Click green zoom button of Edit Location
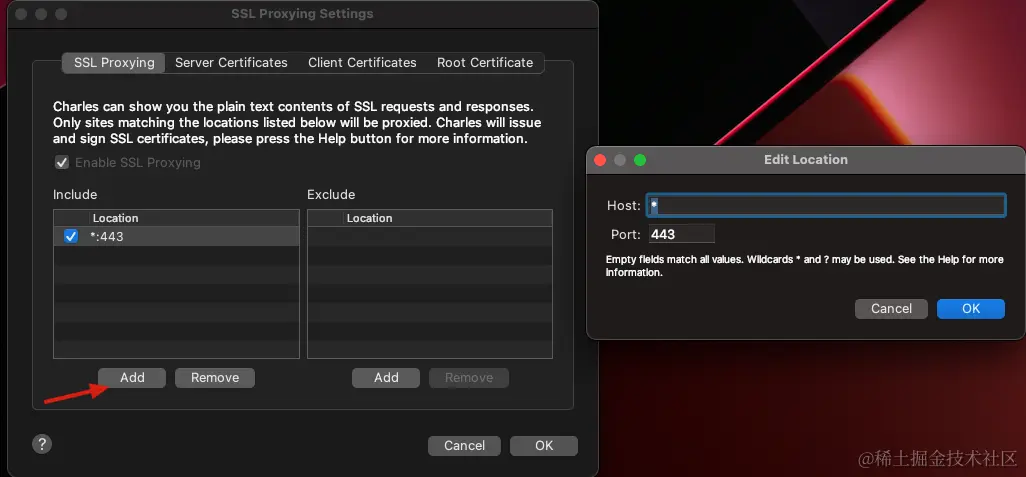 point(640,160)
